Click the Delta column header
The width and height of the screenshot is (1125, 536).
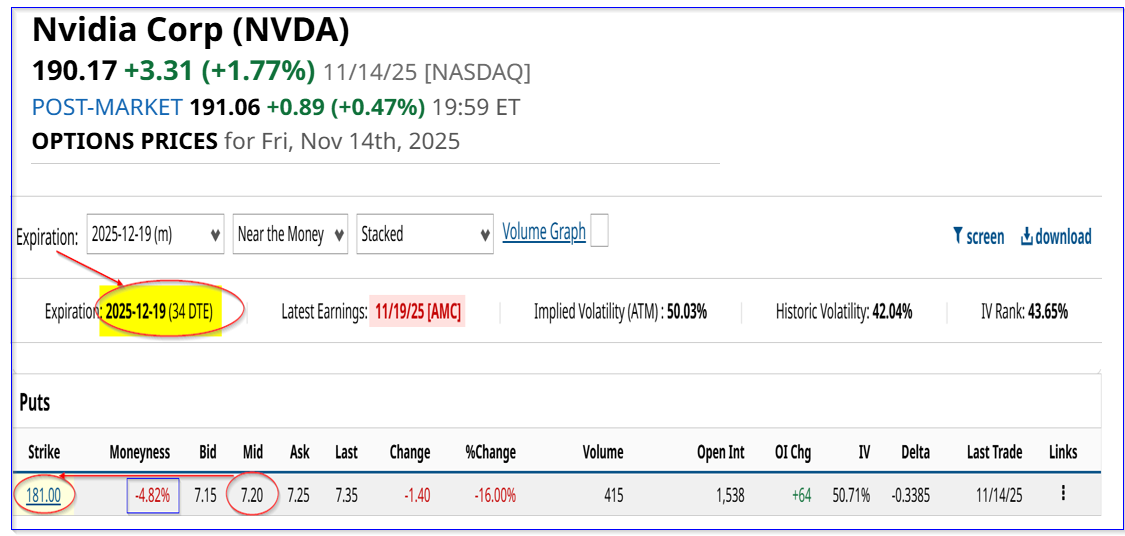coord(915,452)
